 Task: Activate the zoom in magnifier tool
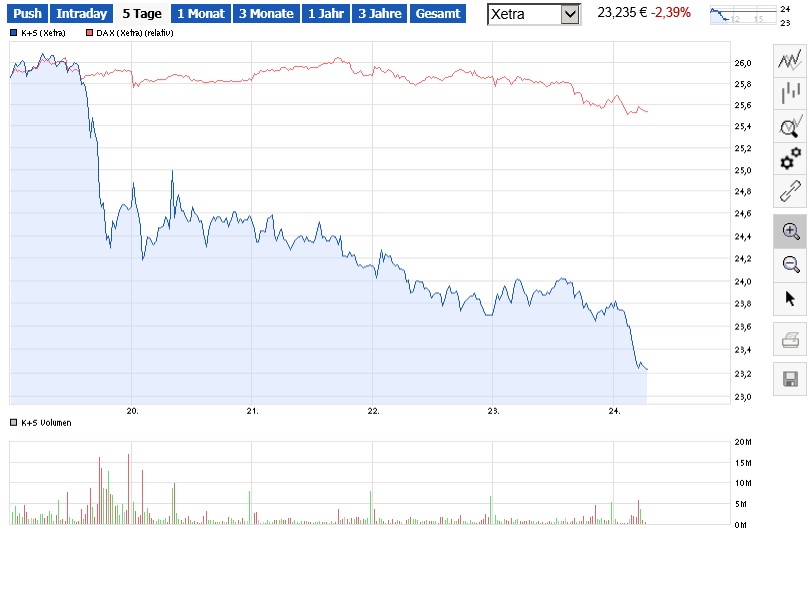coord(790,231)
